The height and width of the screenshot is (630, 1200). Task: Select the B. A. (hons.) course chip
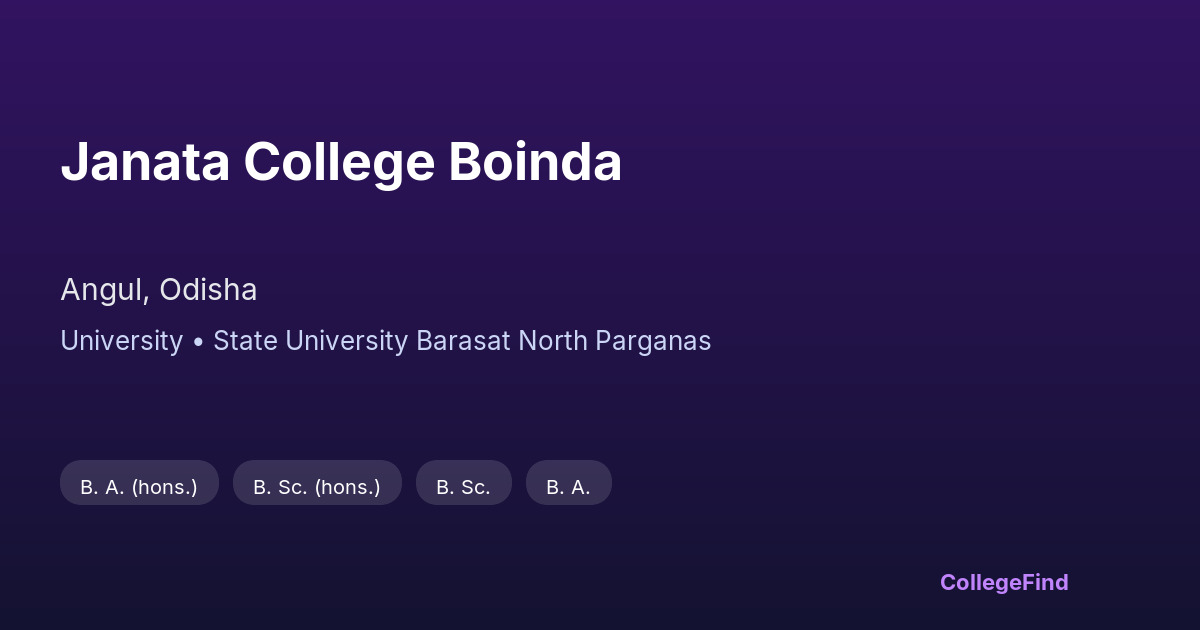pyautogui.click(x=139, y=487)
